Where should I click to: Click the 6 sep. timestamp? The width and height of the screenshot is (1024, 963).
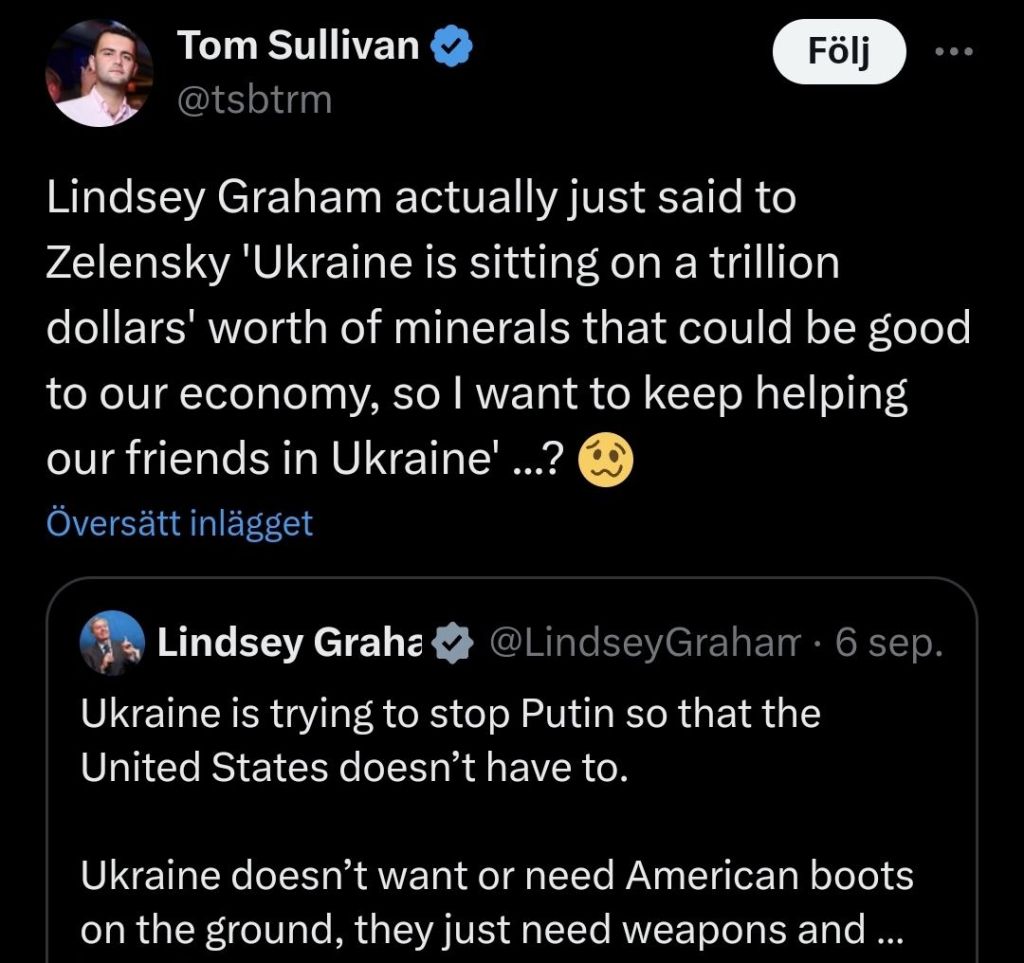point(888,644)
